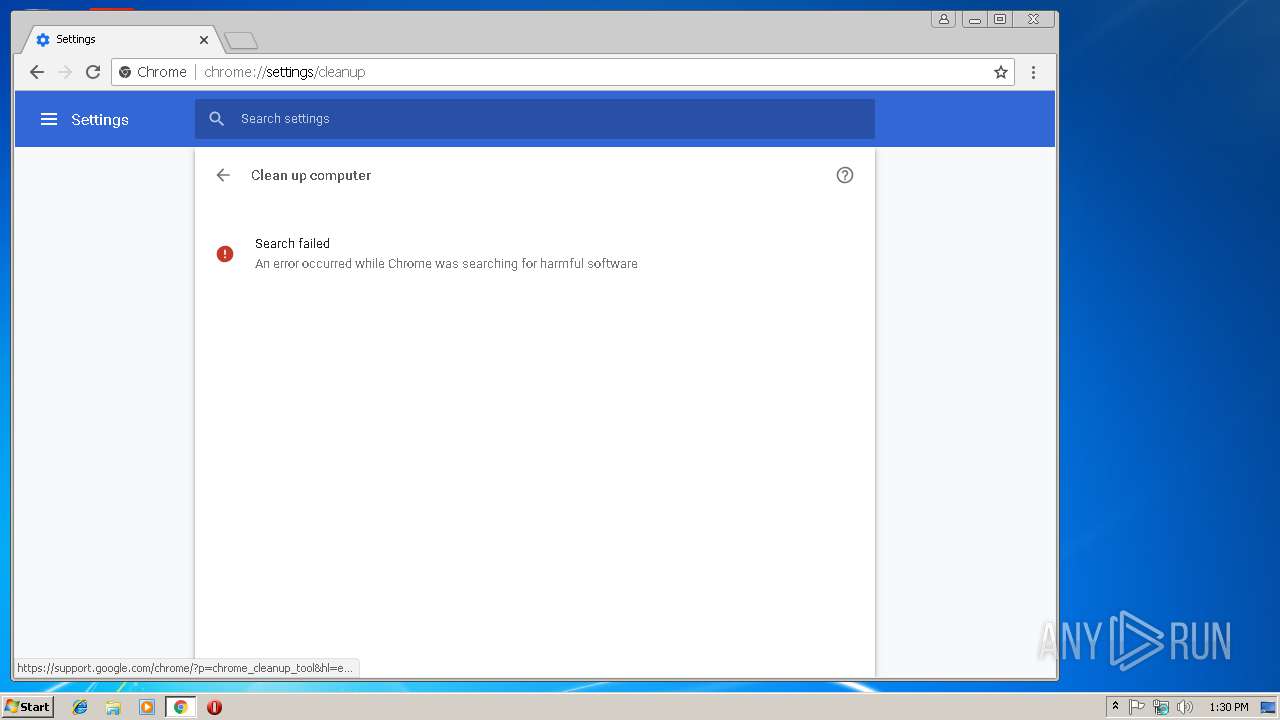The image size is (1280, 720).
Task: Click the Show desktop button
Action: pos(1268,707)
